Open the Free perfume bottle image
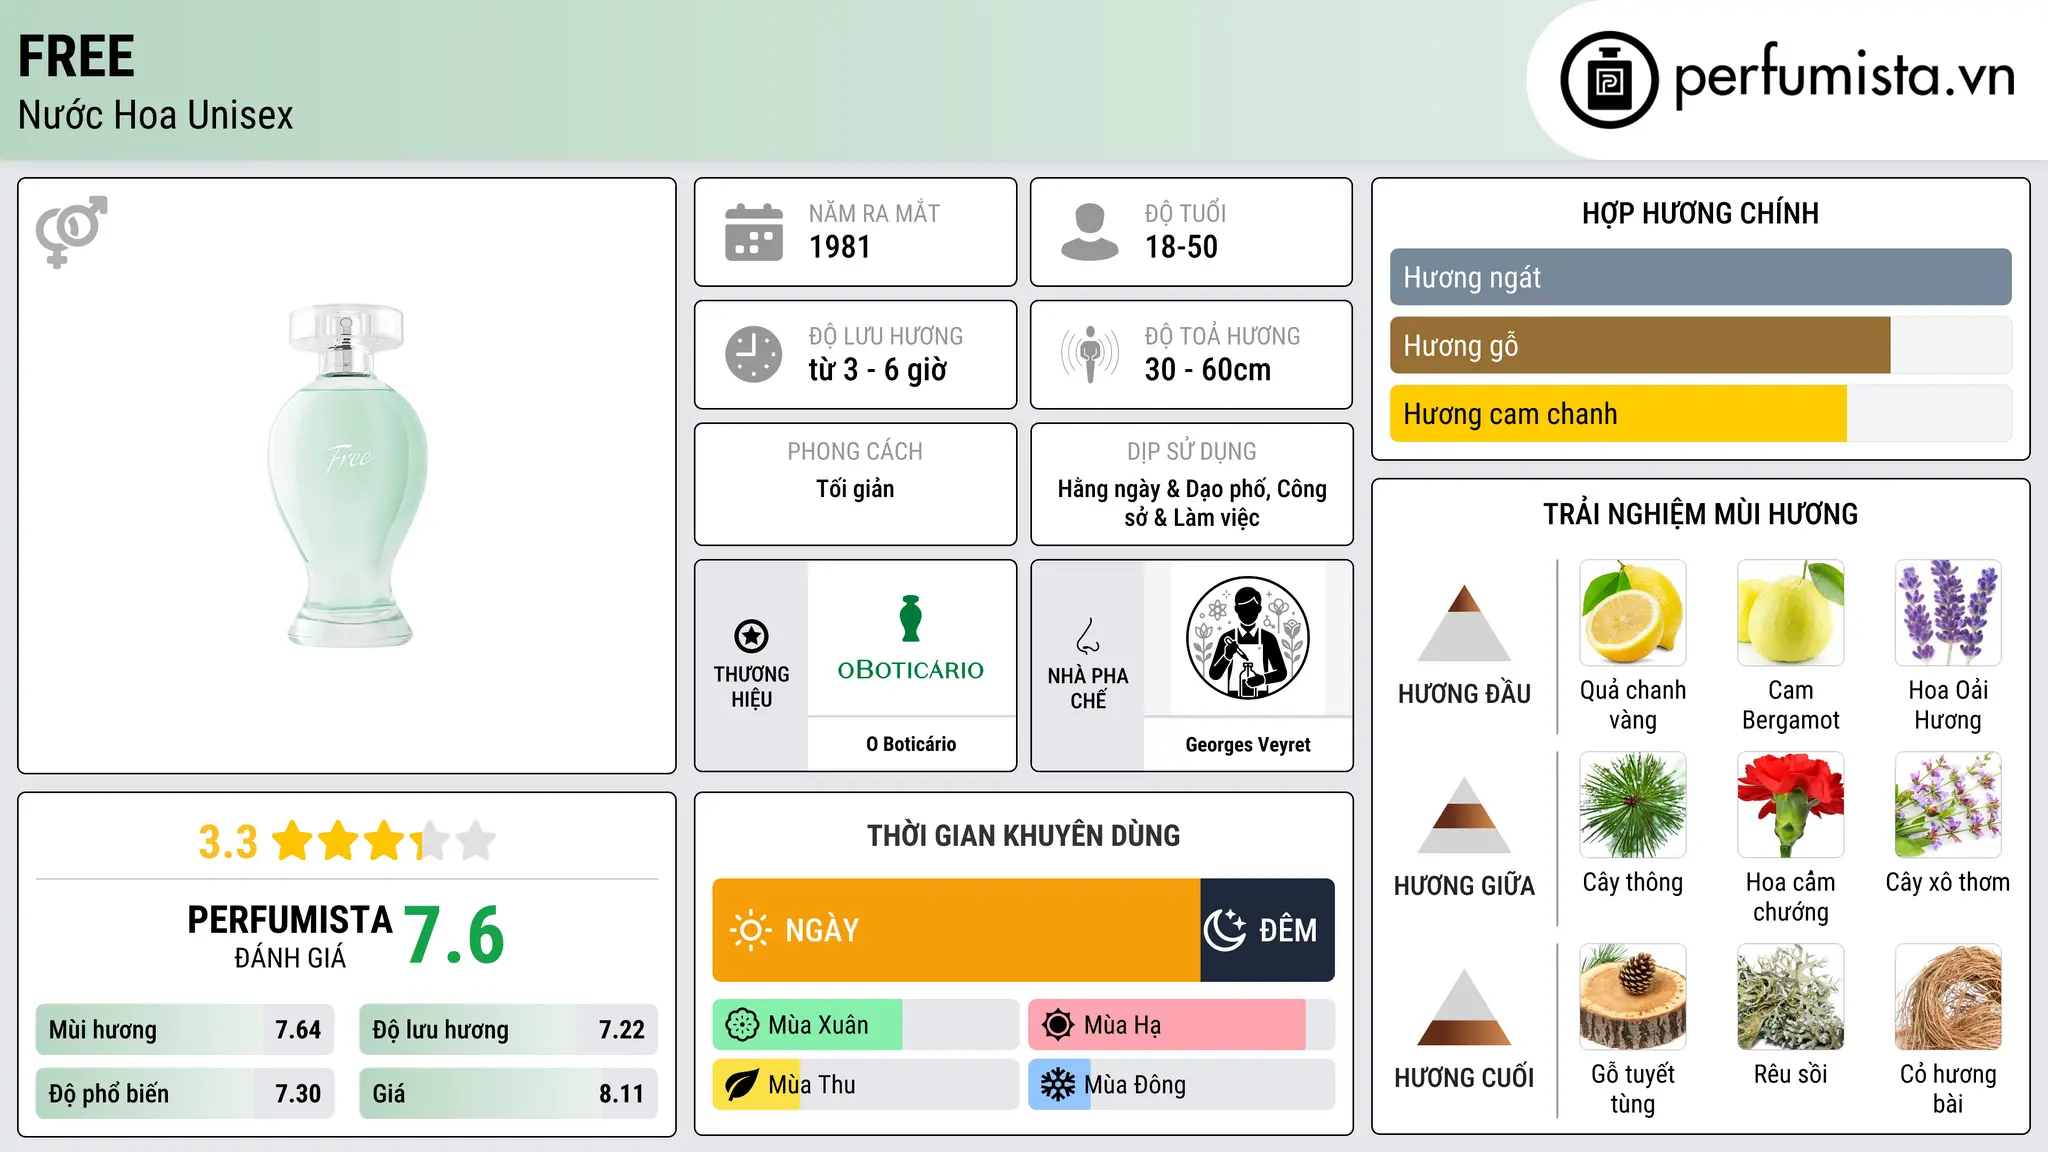This screenshot has height=1152, width=2048. [x=347, y=476]
